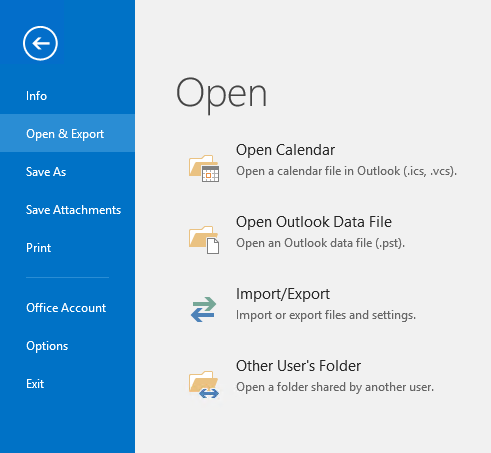Click the Other User's Folder shared icon
Image resolution: width=491 pixels, height=453 pixels.
tap(204, 385)
